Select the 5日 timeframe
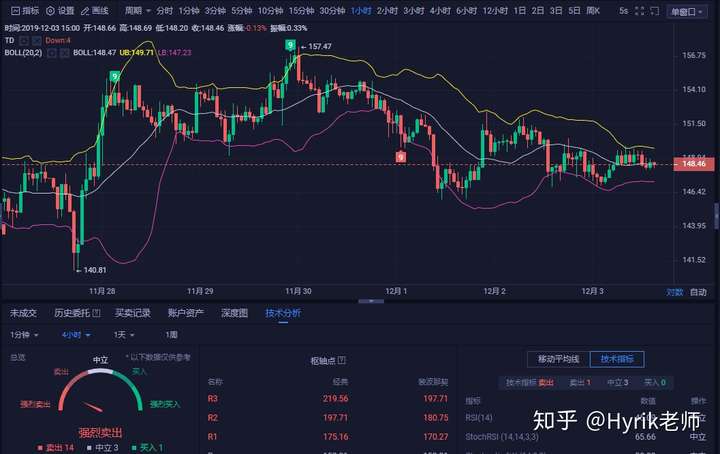This screenshot has height=454, width=720. (x=574, y=11)
